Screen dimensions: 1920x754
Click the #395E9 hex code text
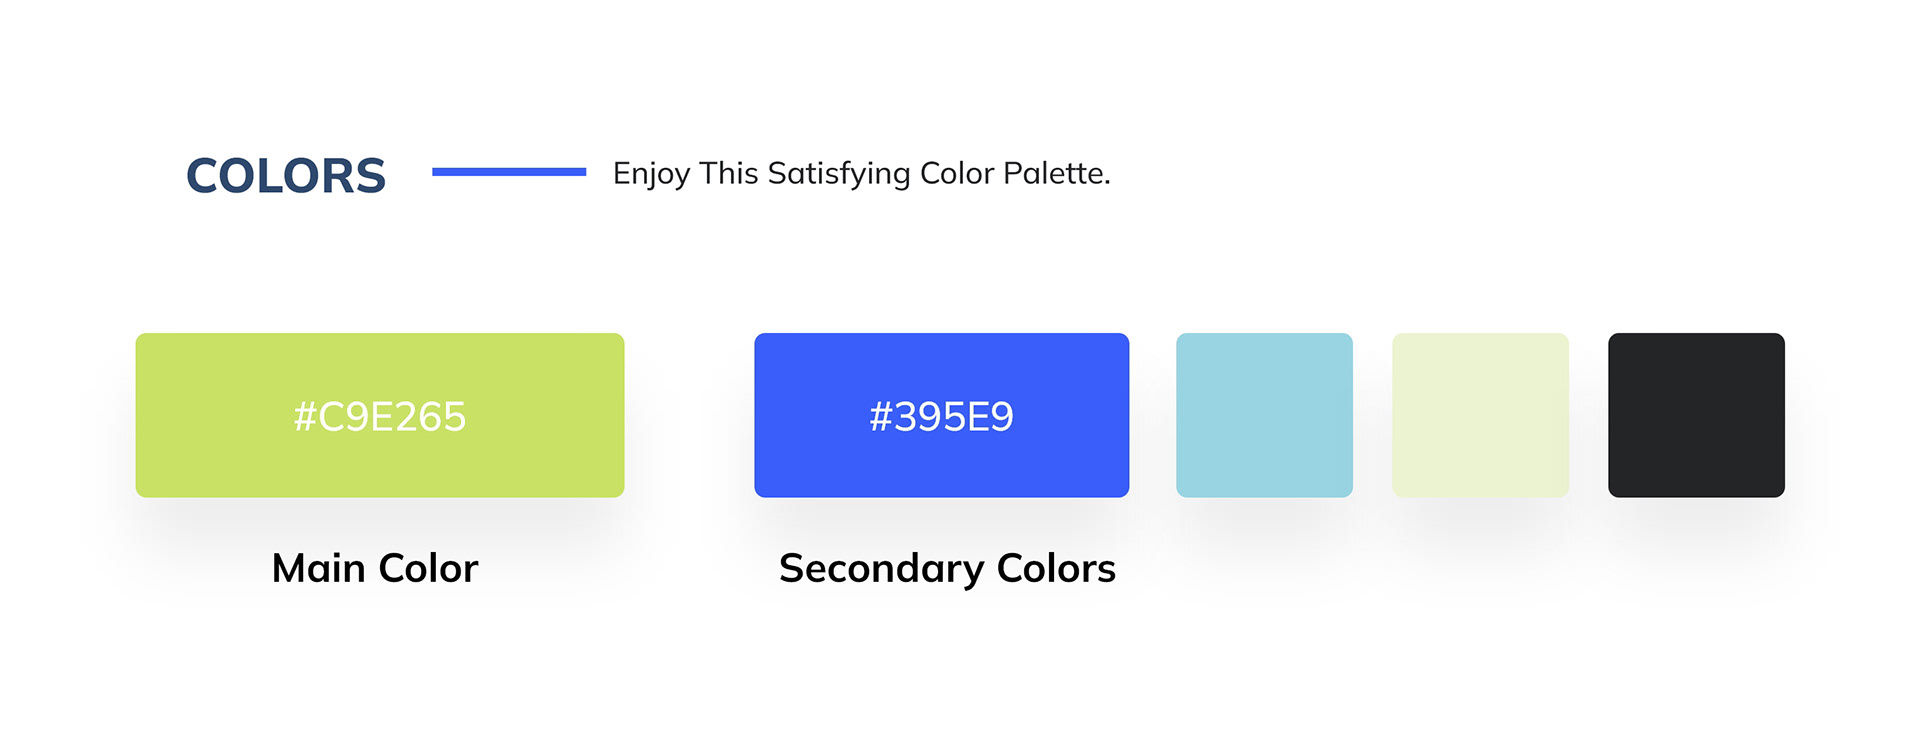coord(941,417)
